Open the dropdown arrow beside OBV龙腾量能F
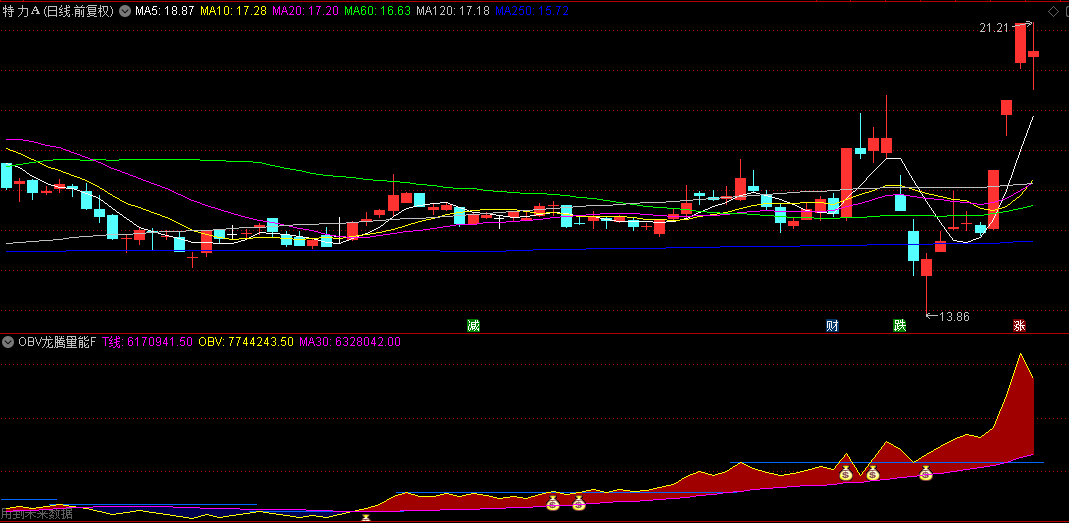 pyautogui.click(x=9, y=342)
